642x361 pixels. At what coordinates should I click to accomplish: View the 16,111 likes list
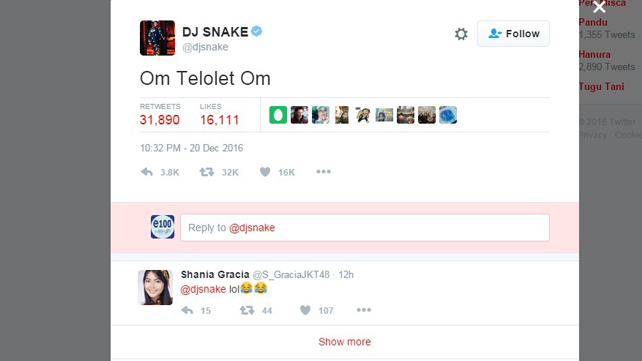click(x=219, y=115)
